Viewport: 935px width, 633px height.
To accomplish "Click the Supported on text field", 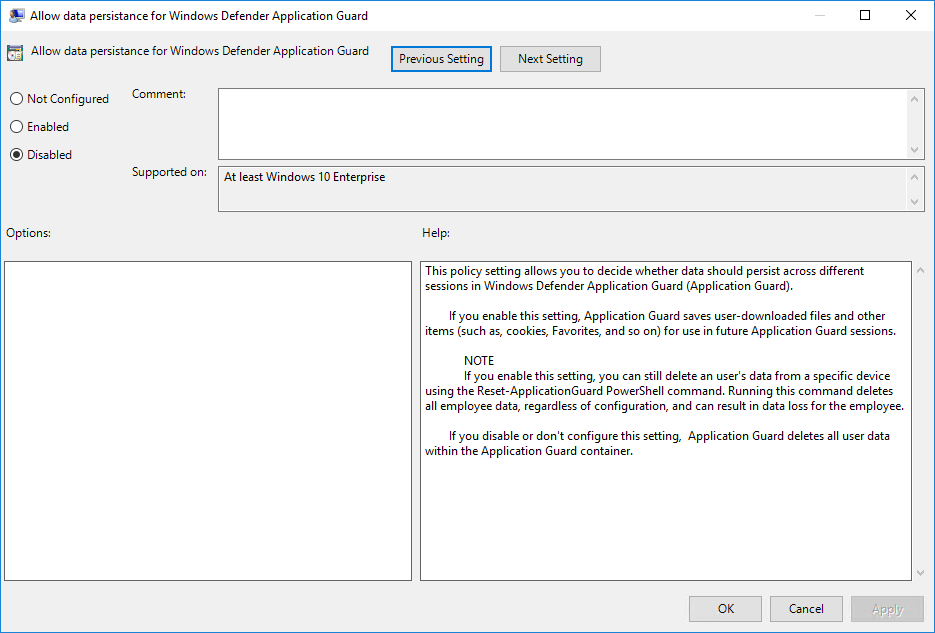I will [x=562, y=189].
